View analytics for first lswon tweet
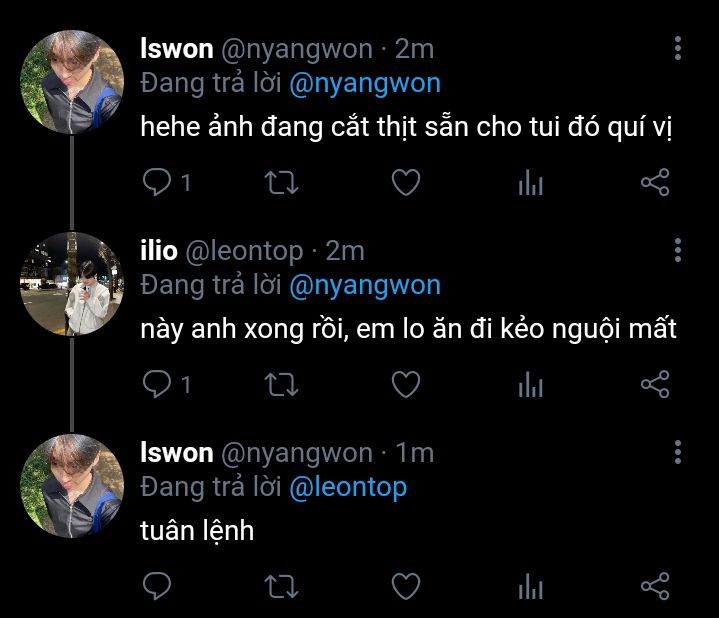Viewport: 719px width, 618px height. click(530, 183)
